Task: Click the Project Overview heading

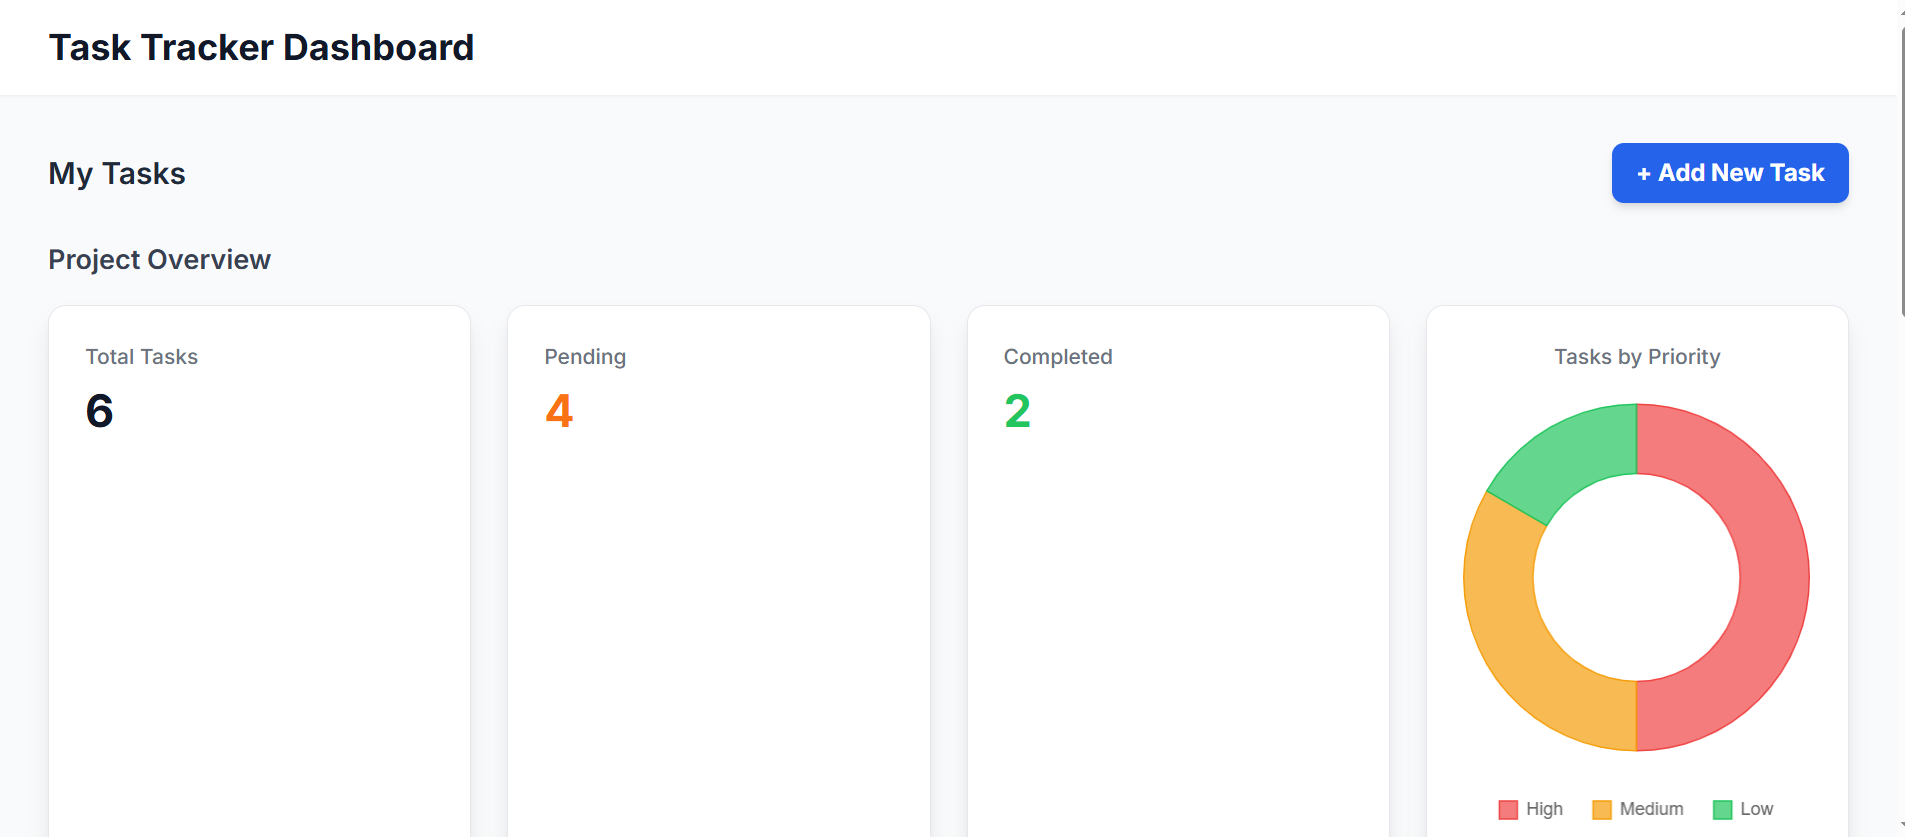Action: click(x=159, y=260)
